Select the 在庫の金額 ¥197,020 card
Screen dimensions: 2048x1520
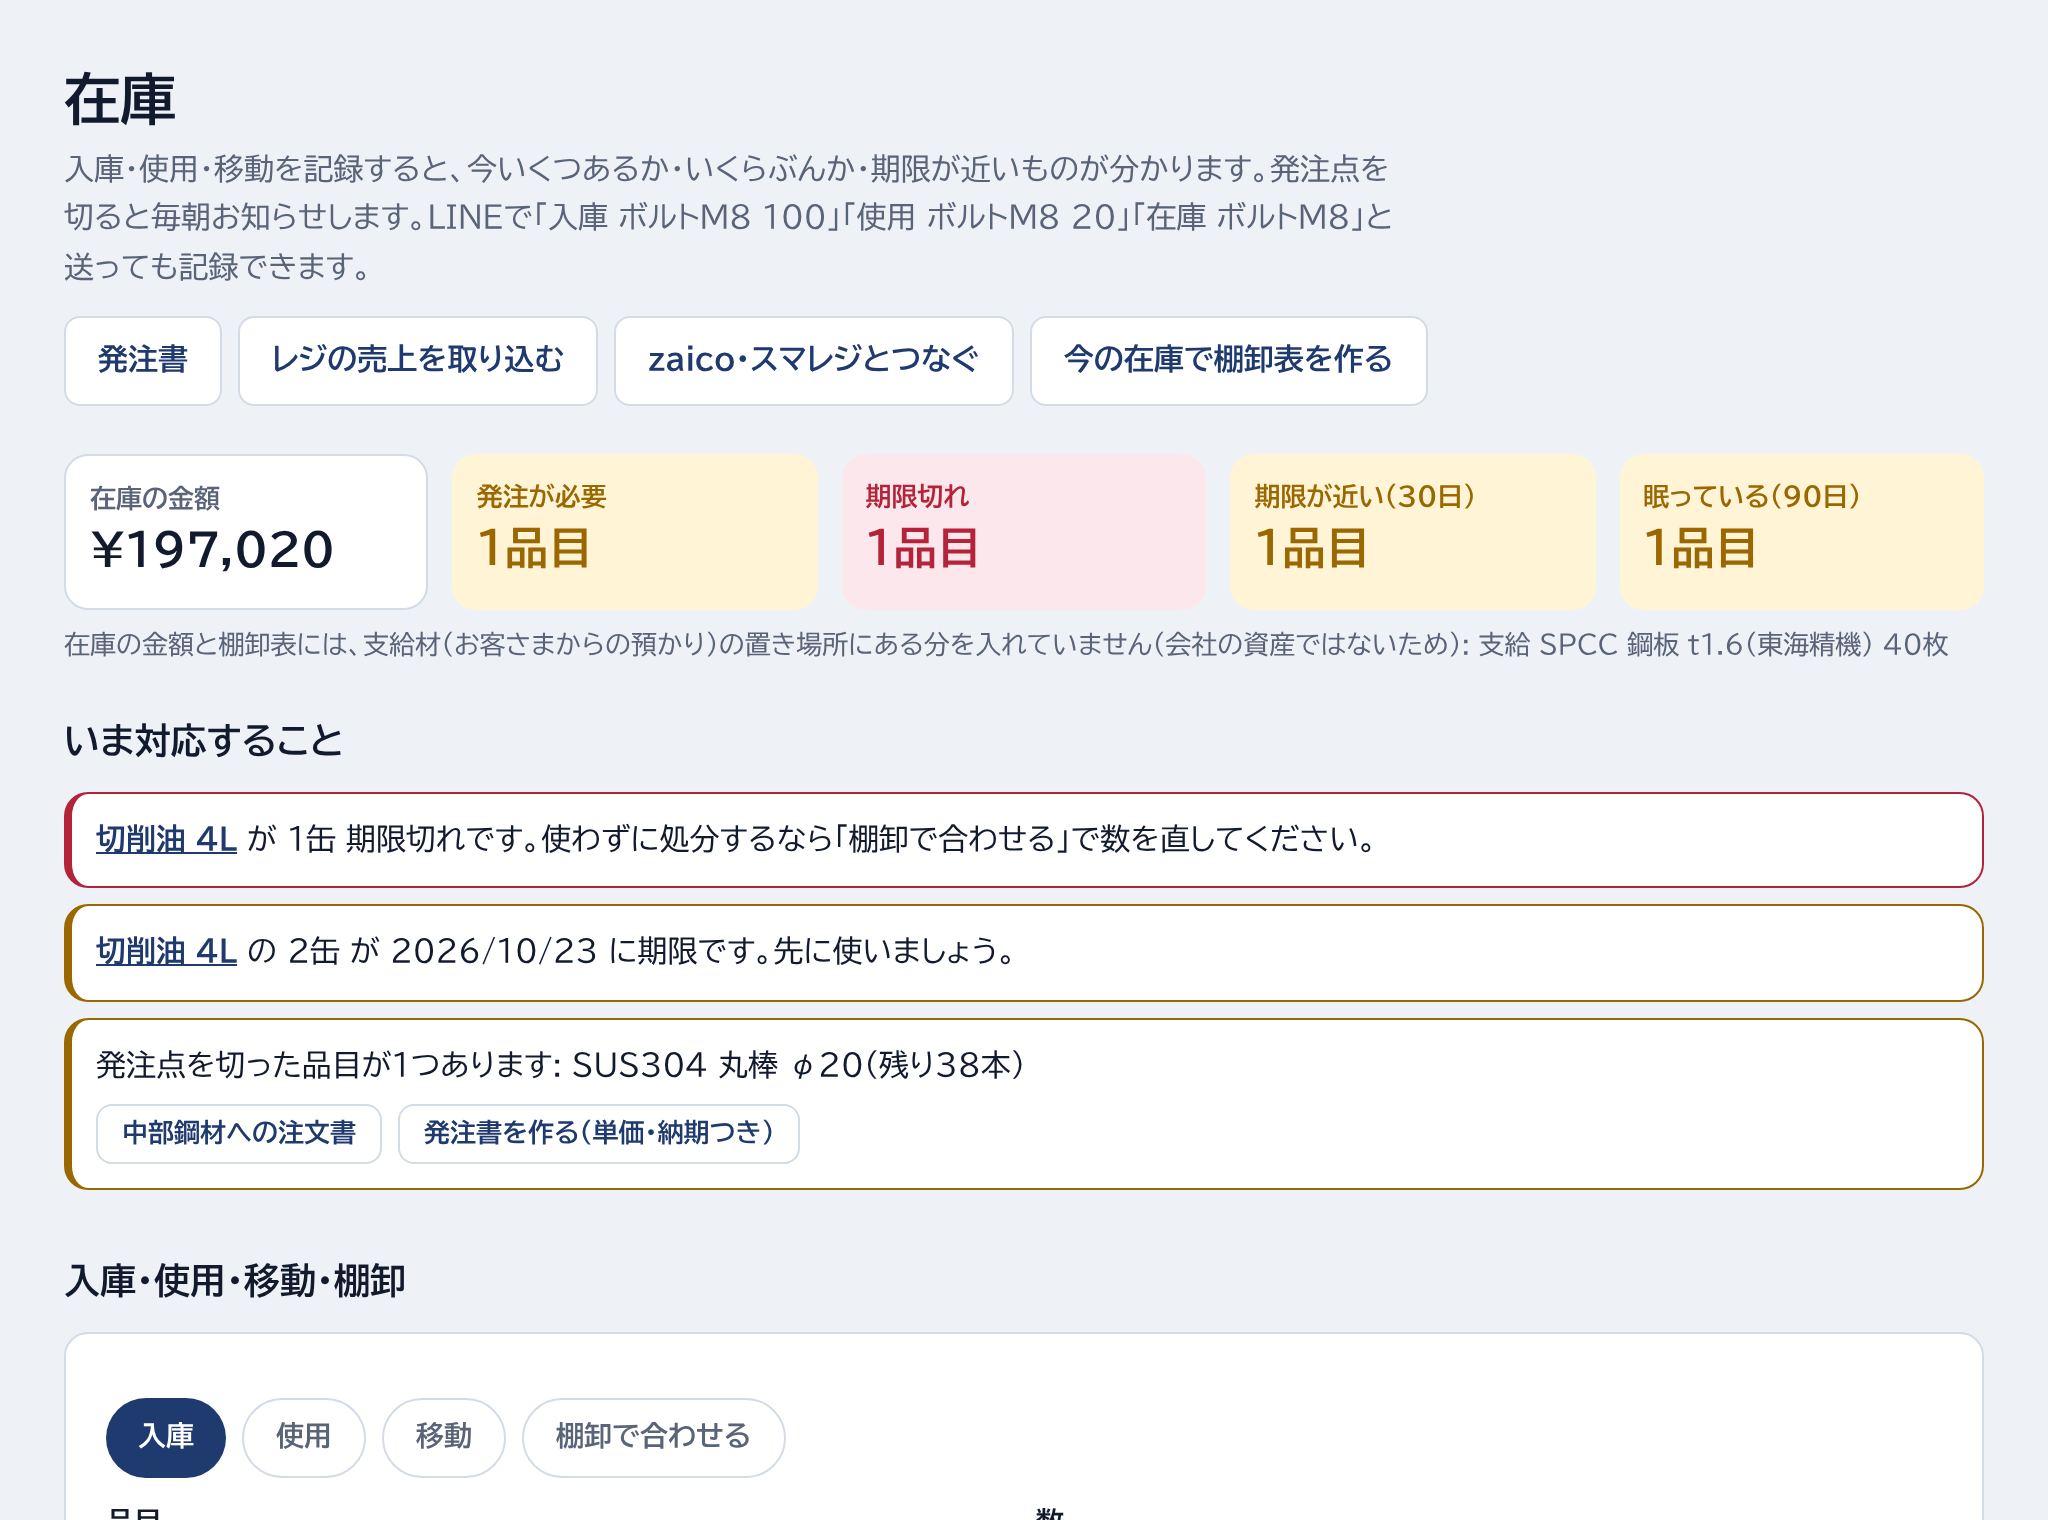246,532
